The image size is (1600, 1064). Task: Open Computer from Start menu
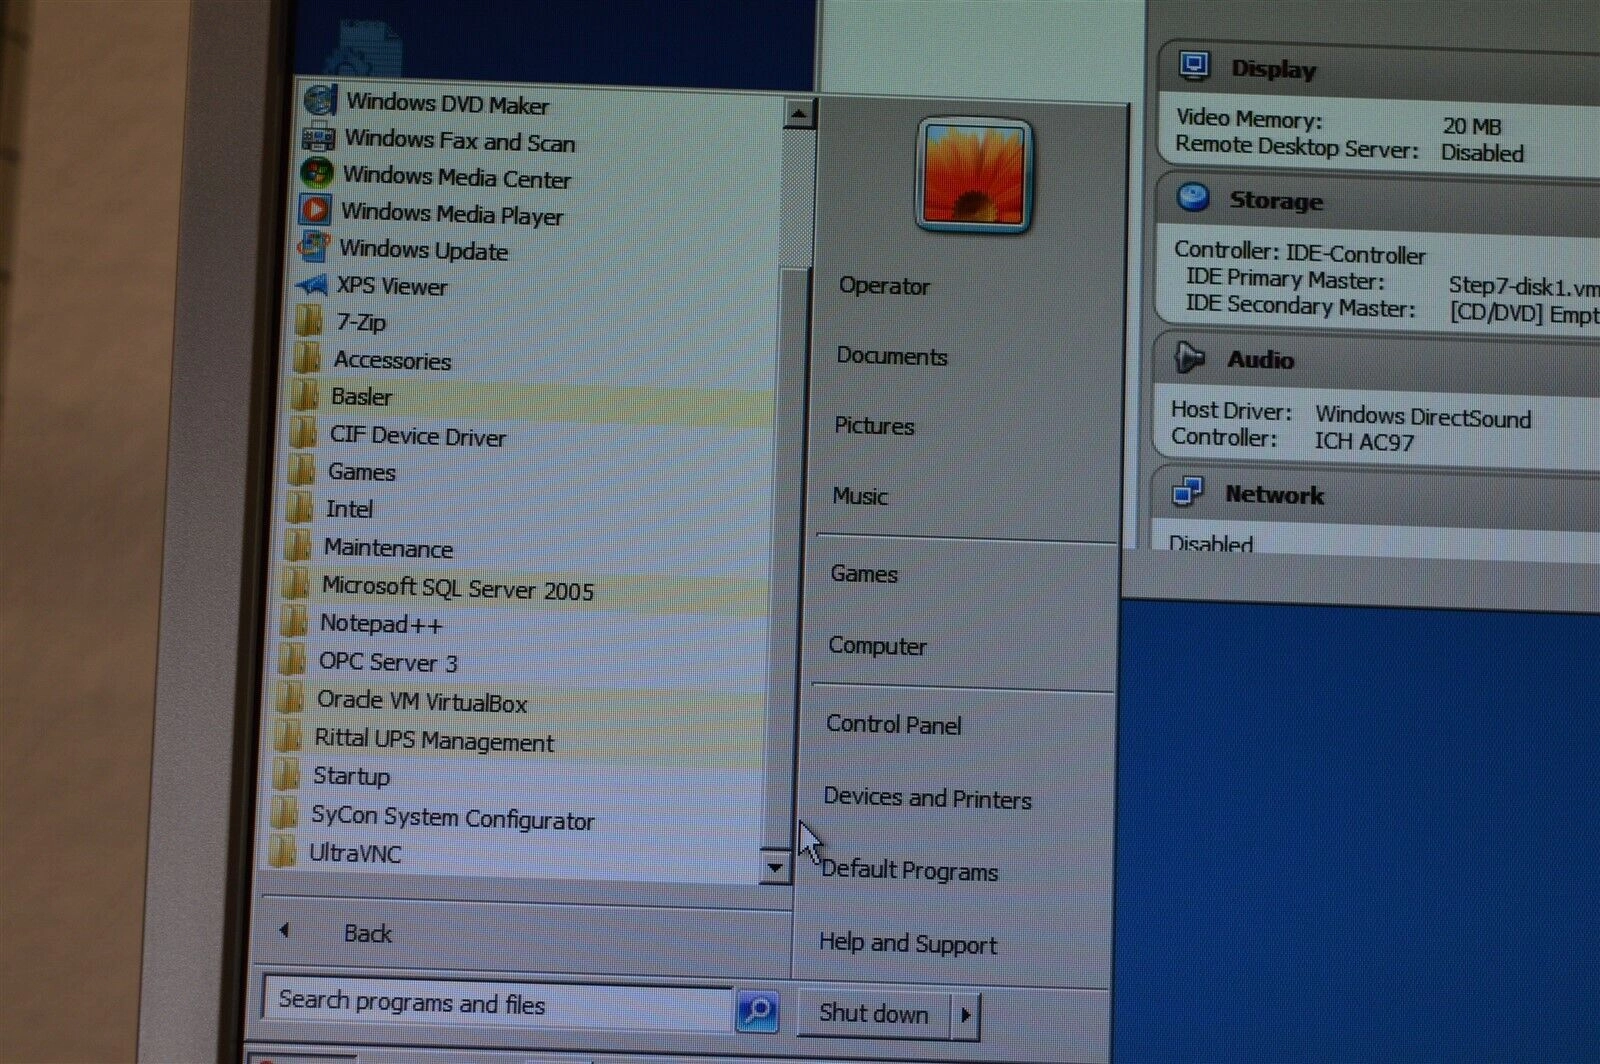point(877,646)
